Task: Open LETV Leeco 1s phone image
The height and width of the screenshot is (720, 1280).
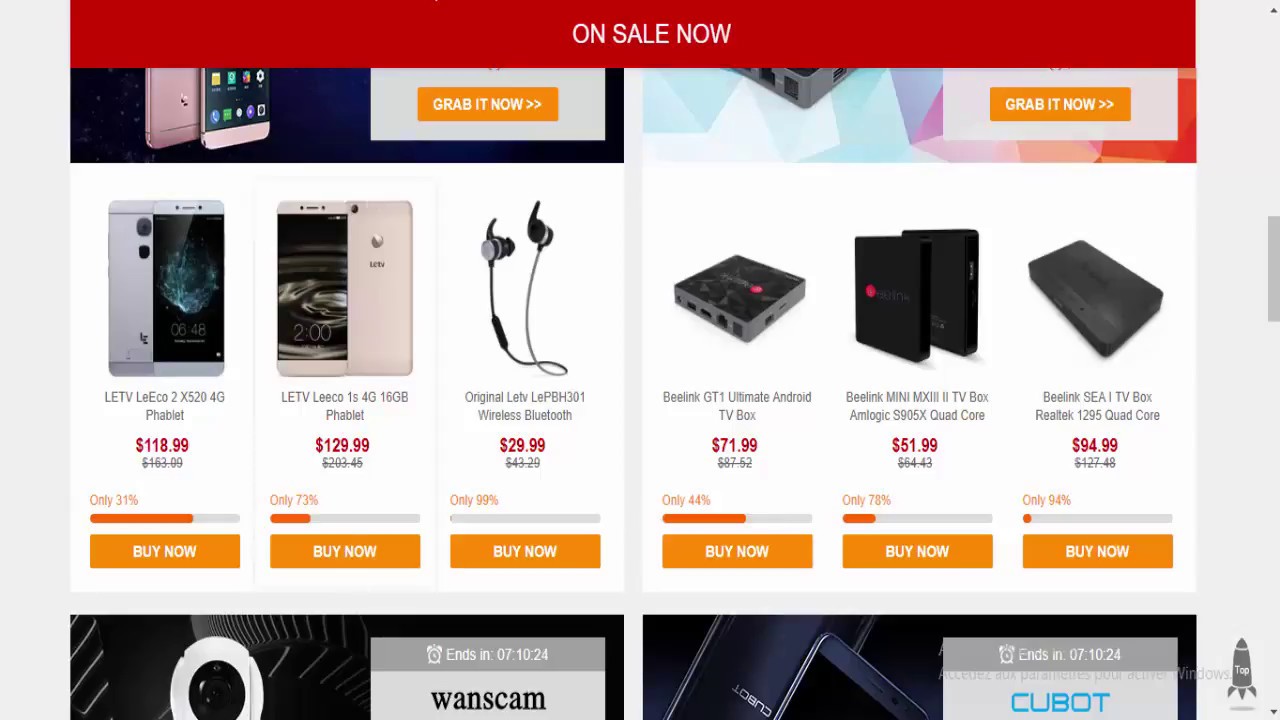Action: (x=345, y=288)
